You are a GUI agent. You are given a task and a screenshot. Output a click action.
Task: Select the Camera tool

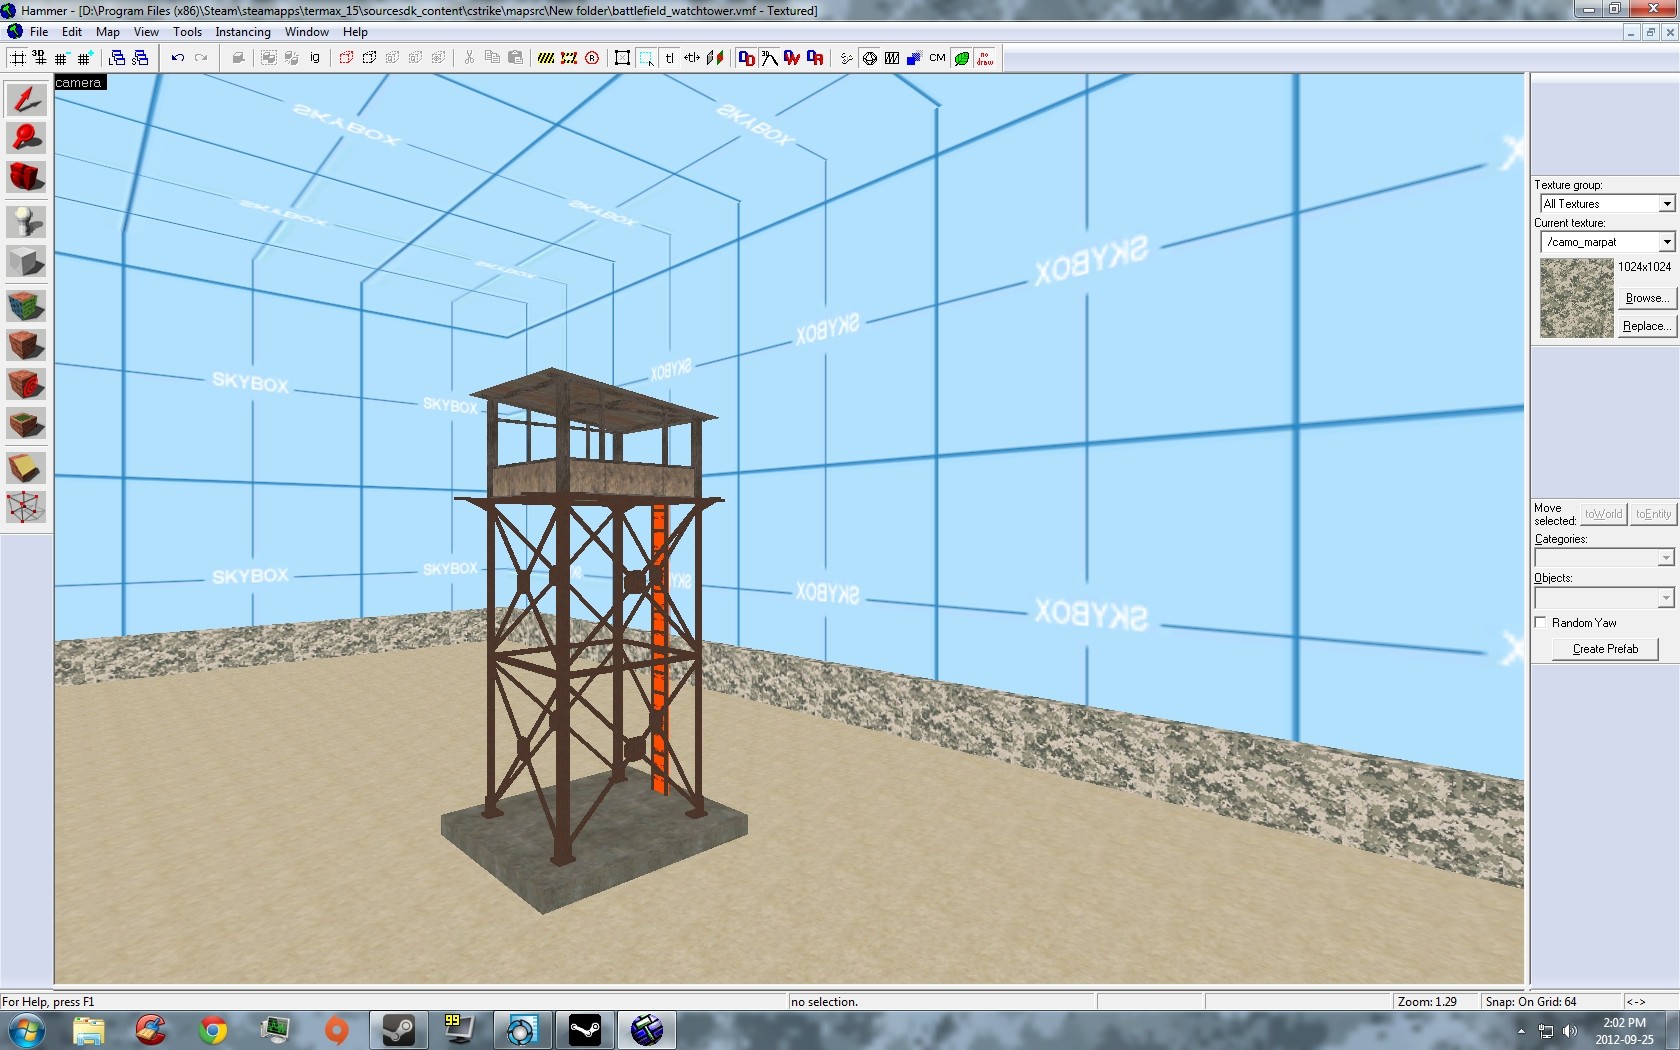[26, 177]
